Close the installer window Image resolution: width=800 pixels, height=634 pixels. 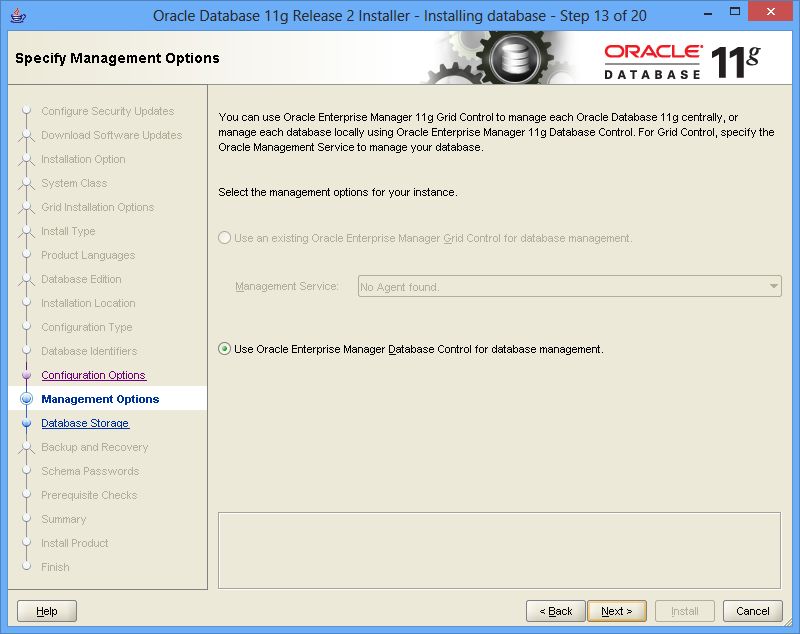coord(770,12)
